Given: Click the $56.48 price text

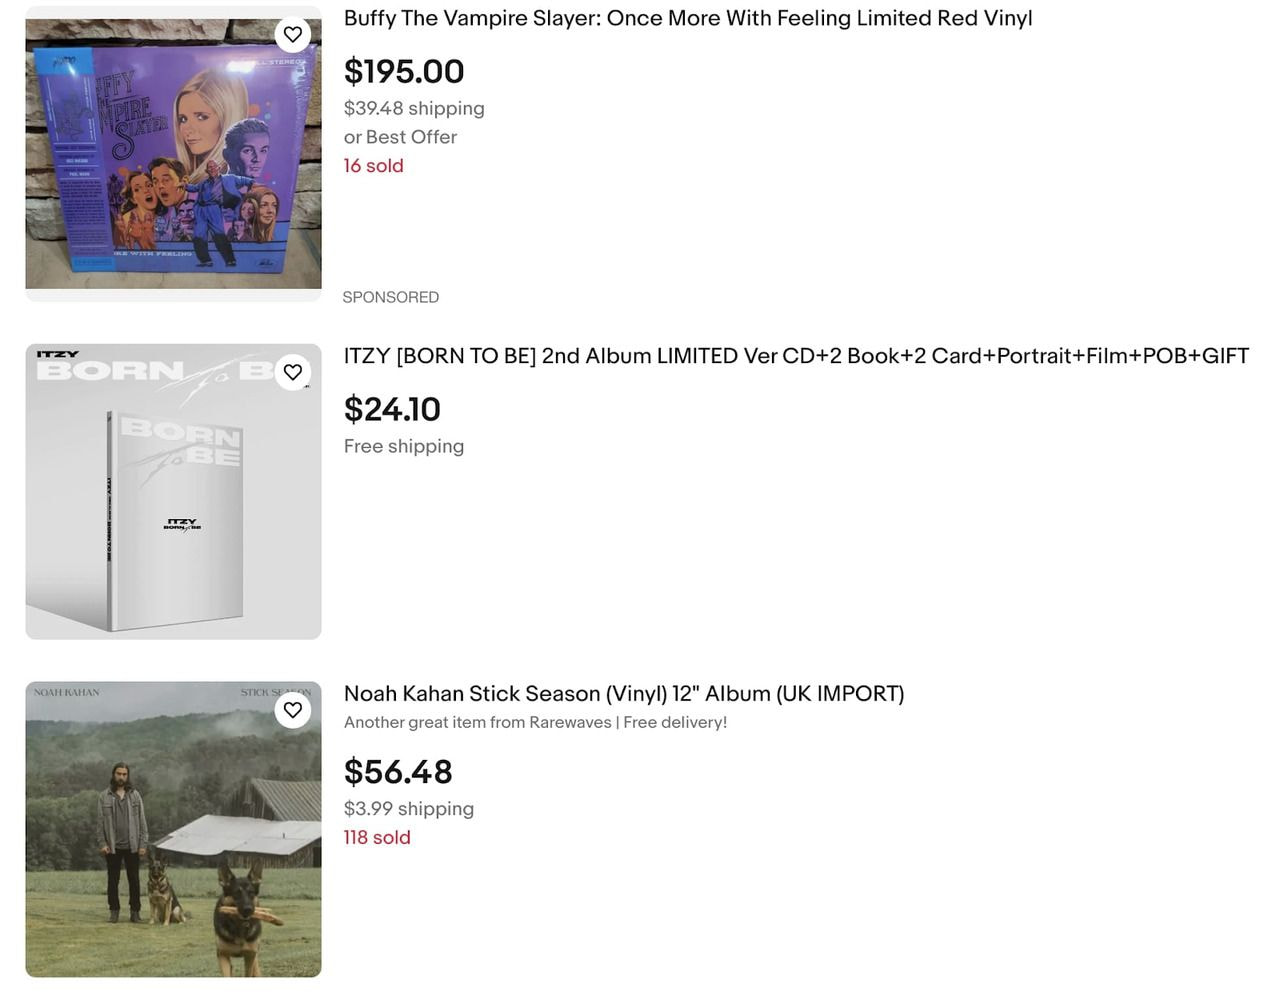Looking at the screenshot, I should click(x=398, y=771).
